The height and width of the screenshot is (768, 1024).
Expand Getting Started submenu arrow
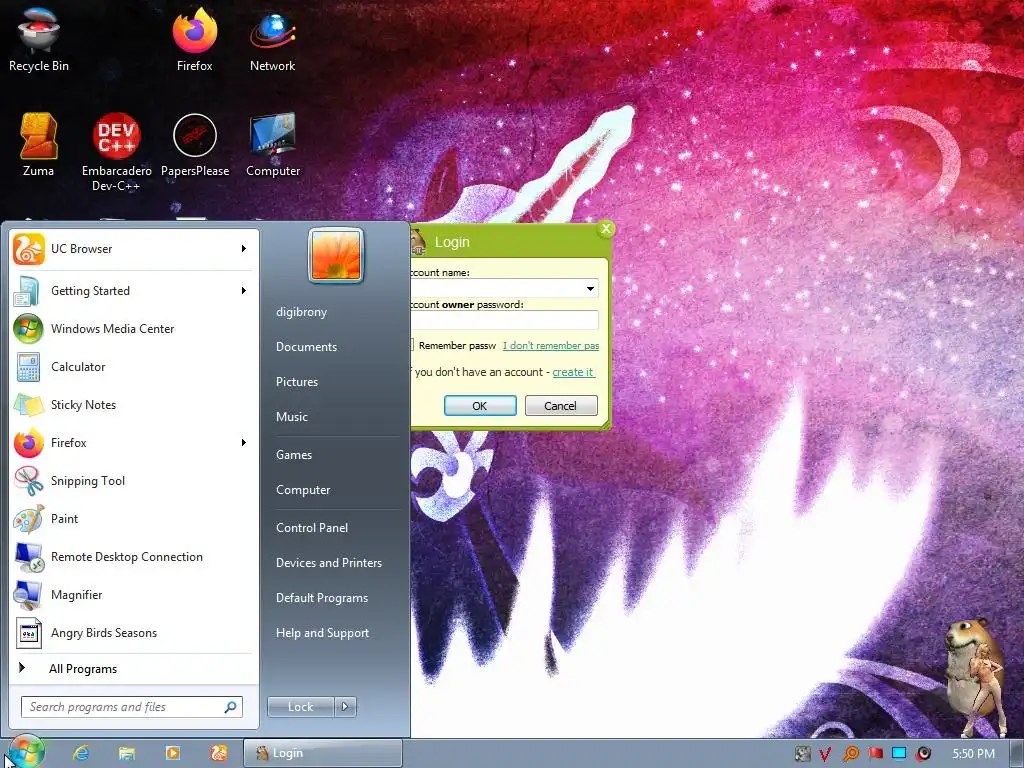click(x=244, y=291)
